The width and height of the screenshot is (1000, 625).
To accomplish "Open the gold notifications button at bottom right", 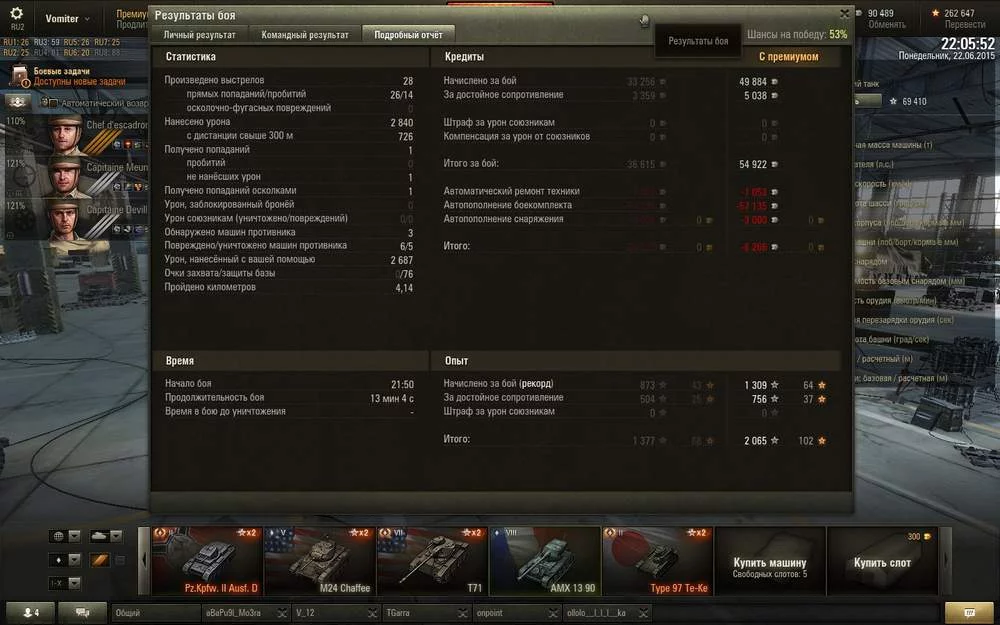I will (x=969, y=613).
